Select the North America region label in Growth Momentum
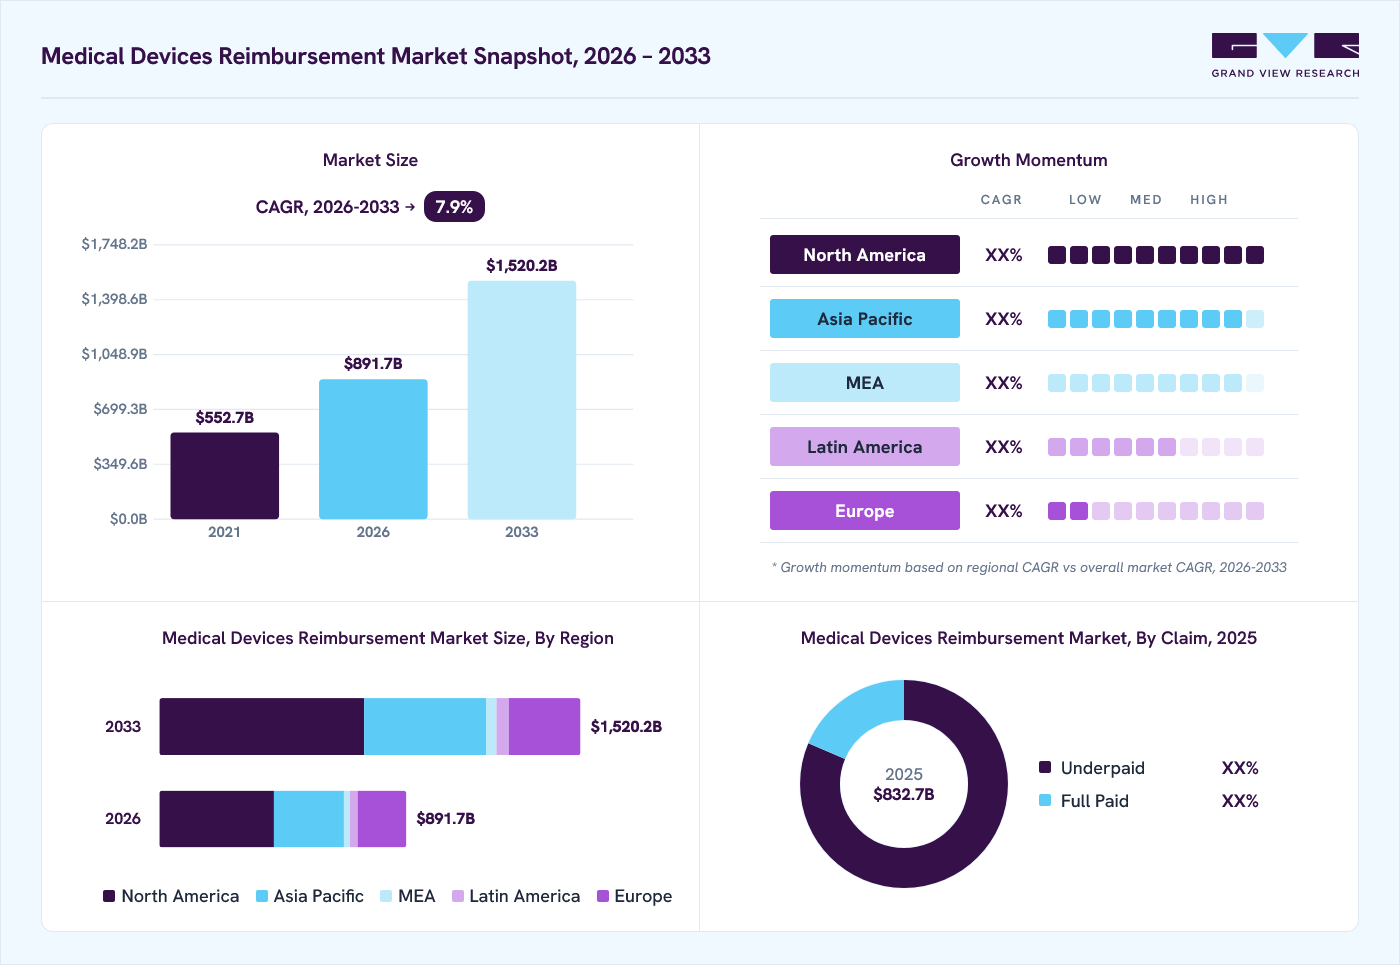The image size is (1400, 965). coord(865,255)
